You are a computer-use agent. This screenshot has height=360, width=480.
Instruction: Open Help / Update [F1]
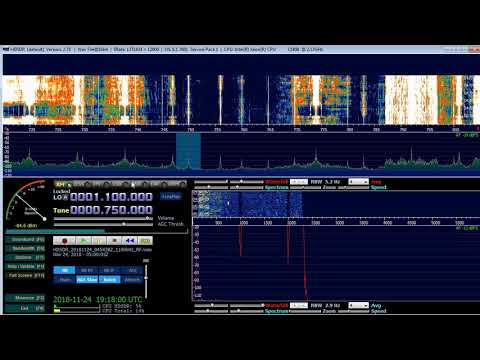25,267
